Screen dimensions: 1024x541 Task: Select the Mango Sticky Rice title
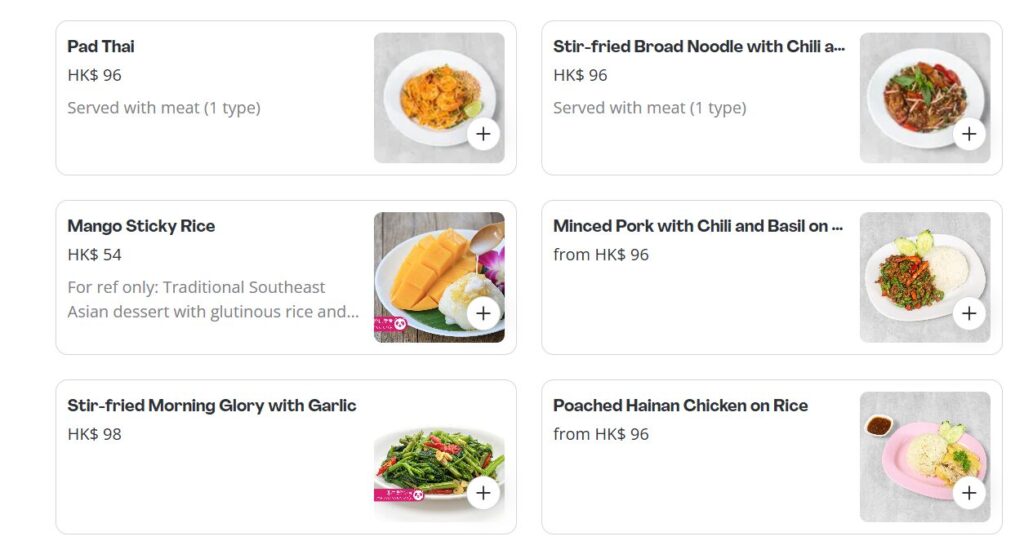coord(141,226)
